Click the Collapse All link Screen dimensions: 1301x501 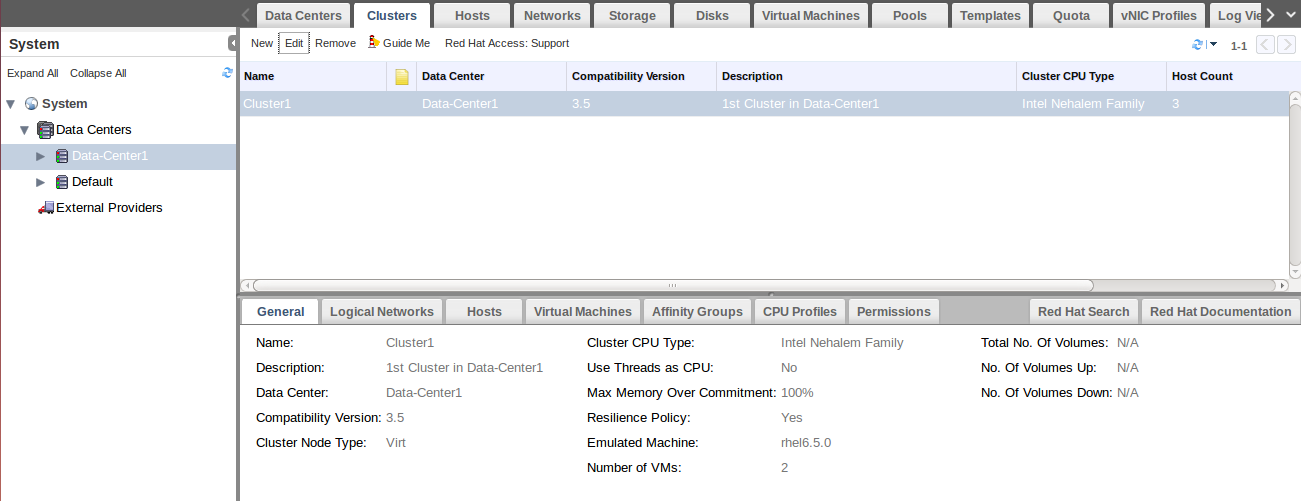(x=98, y=73)
